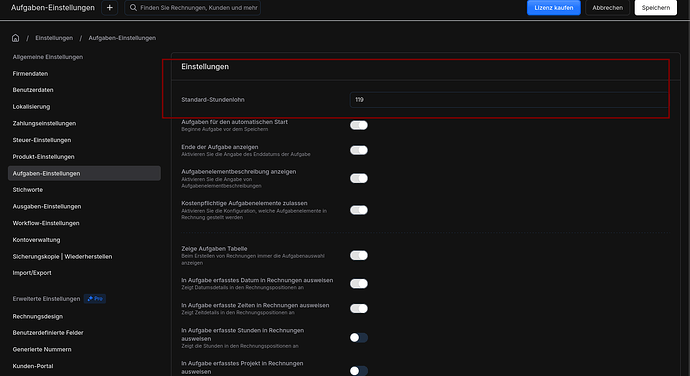Open Benutzerdefinierte Felder settings
This screenshot has height=376, width=690.
tap(48, 333)
